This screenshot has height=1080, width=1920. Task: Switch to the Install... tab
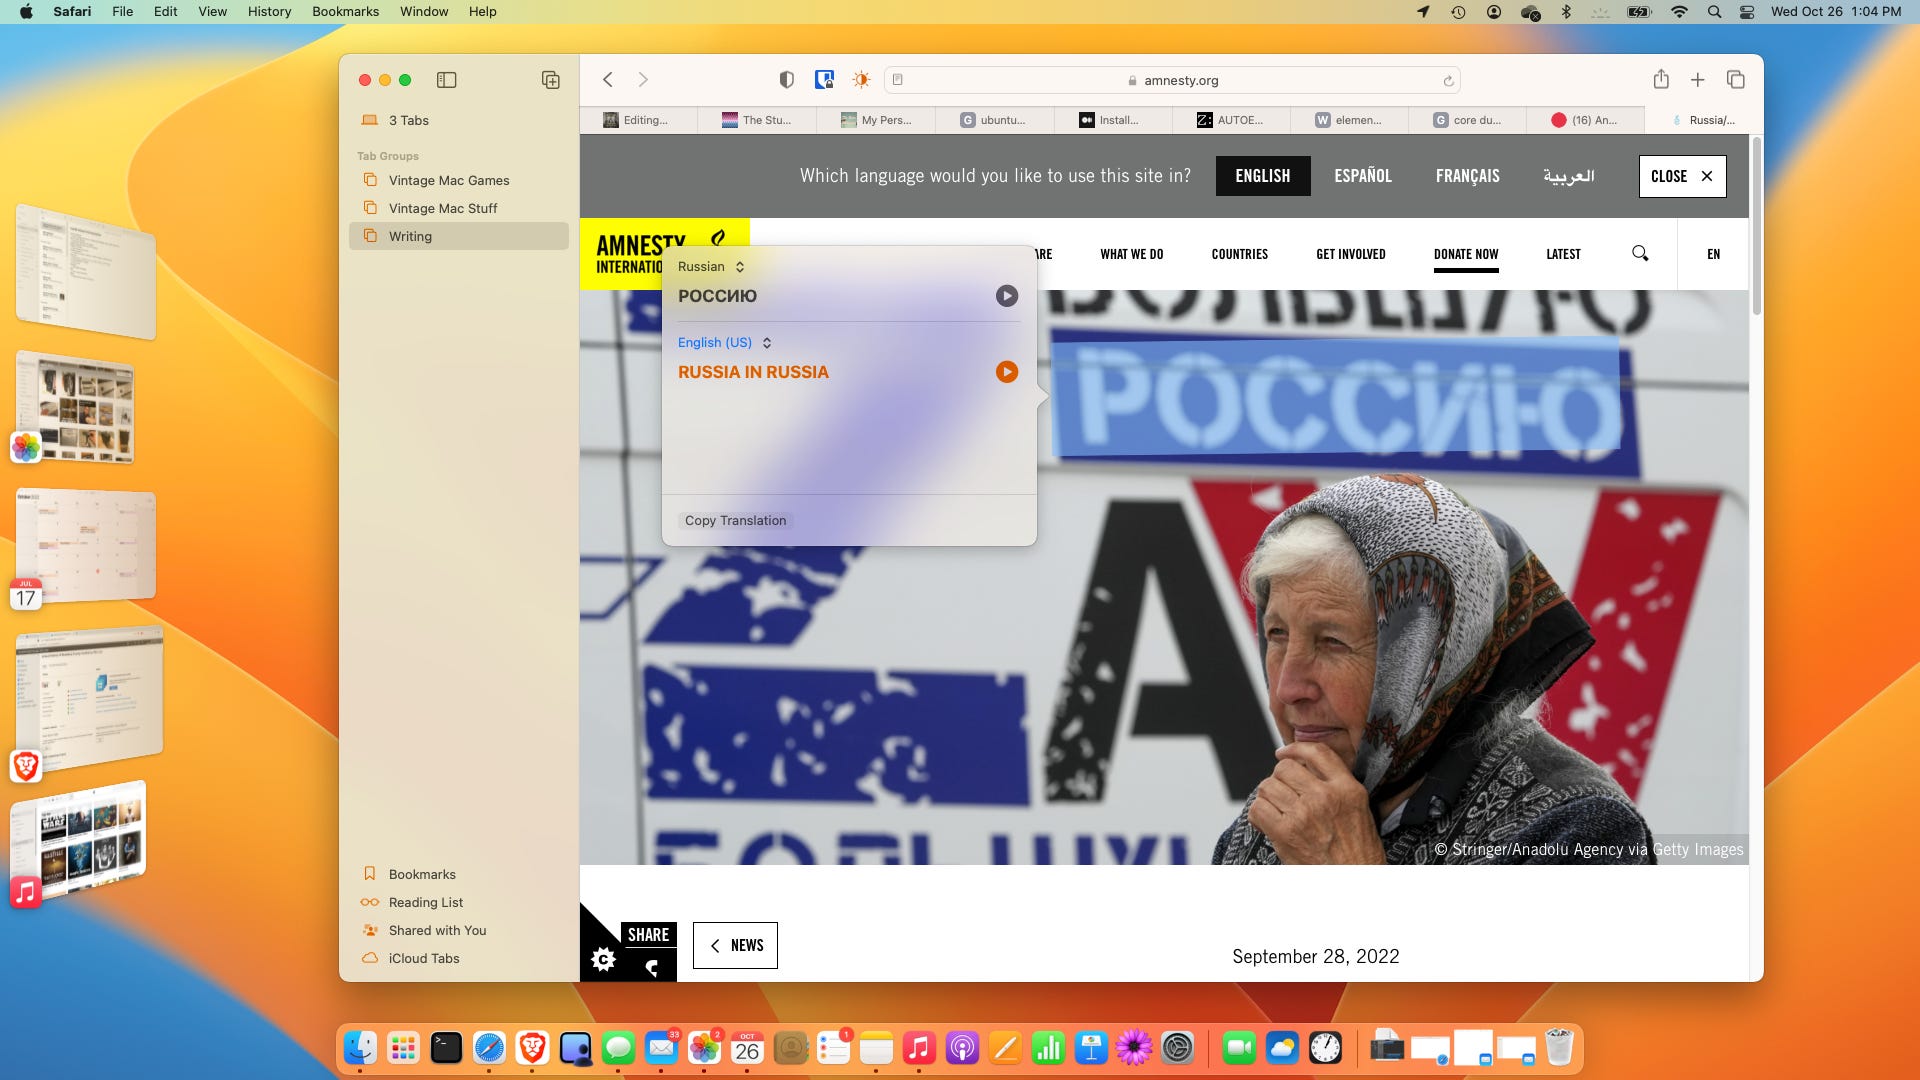[x=1113, y=120]
